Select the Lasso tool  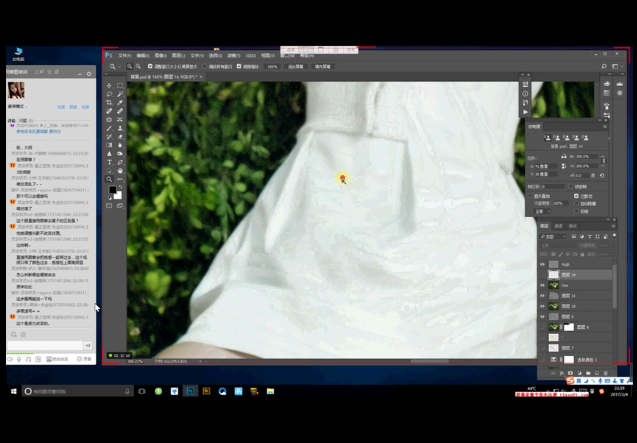(x=109, y=94)
